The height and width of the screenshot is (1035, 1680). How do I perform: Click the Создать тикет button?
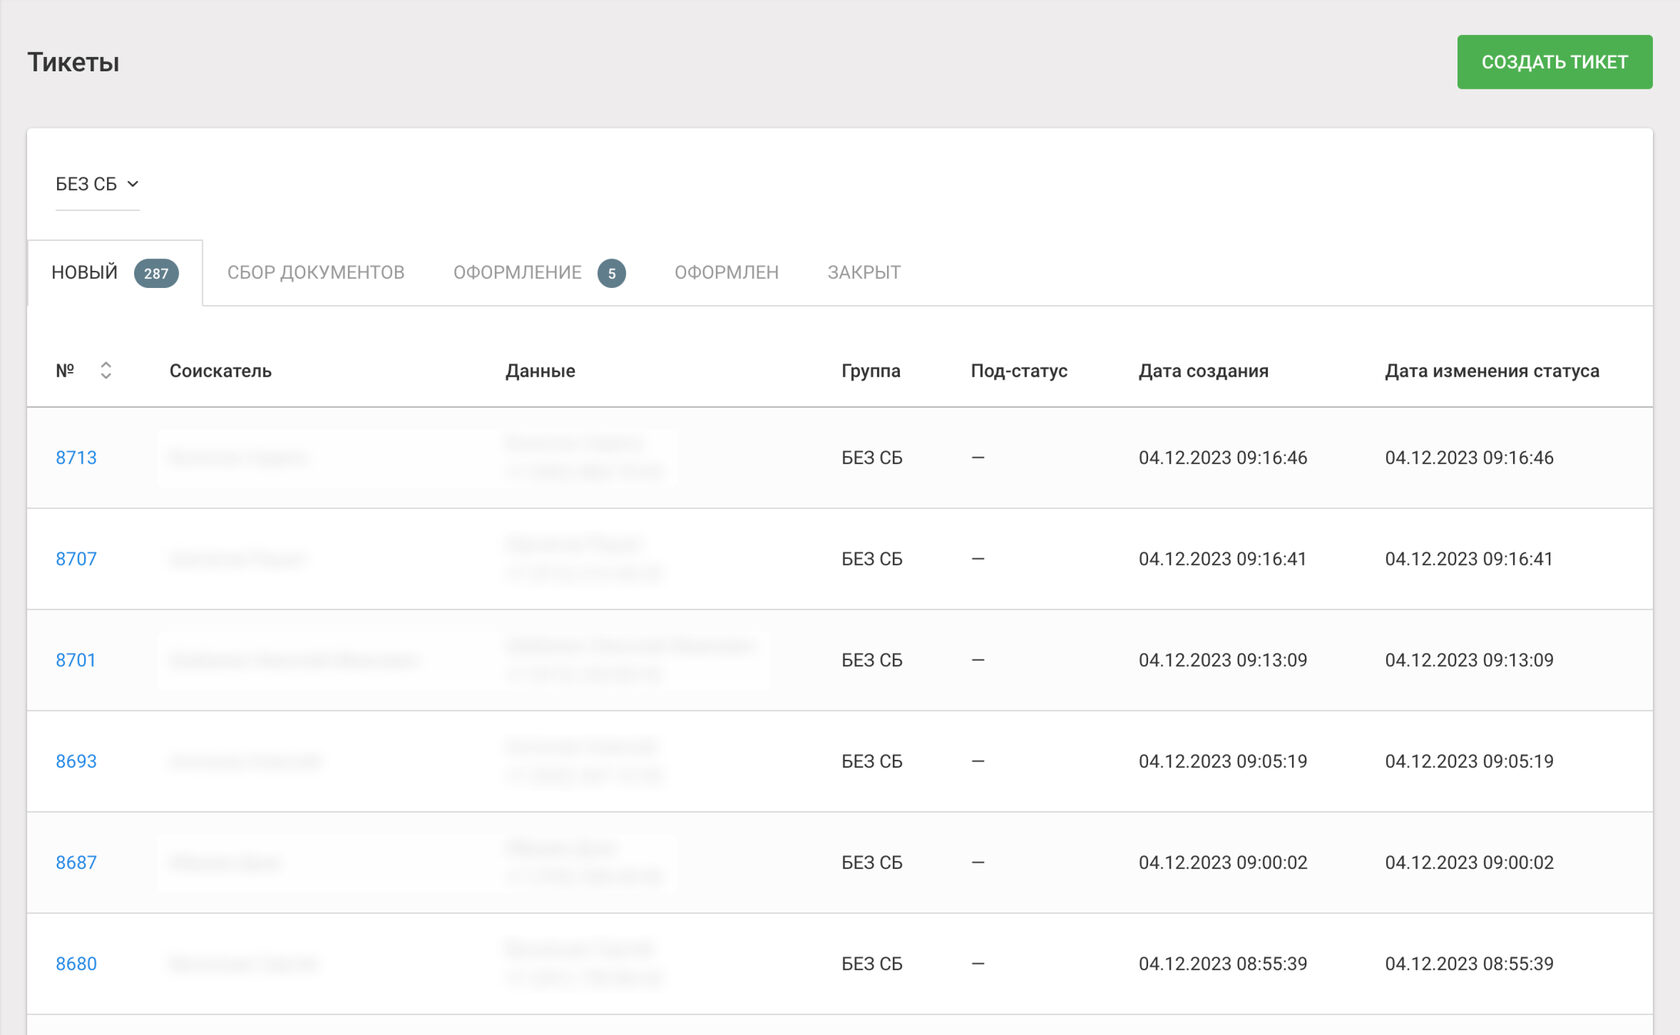click(x=1554, y=62)
